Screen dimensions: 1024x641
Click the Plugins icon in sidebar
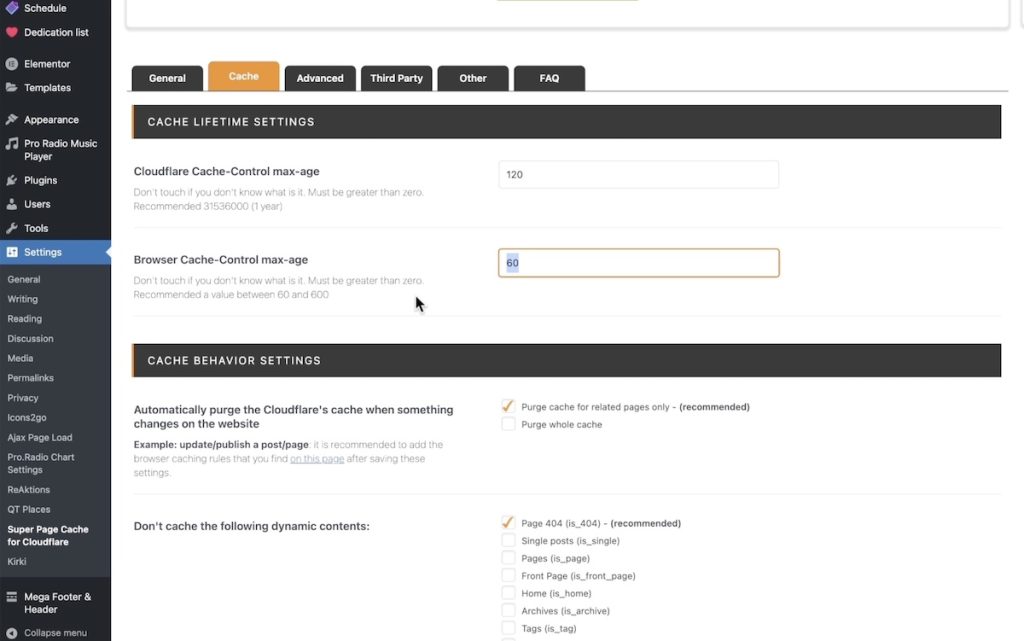12,181
